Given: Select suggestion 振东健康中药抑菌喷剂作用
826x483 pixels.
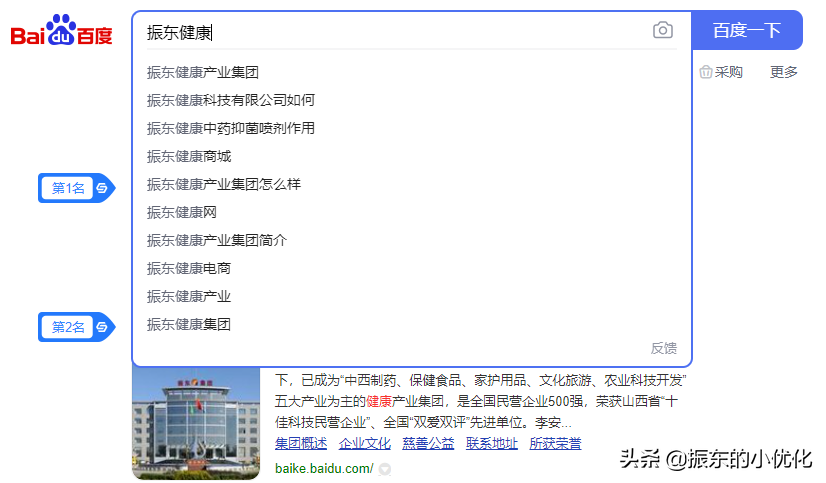Looking at the screenshot, I should click(x=231, y=128).
